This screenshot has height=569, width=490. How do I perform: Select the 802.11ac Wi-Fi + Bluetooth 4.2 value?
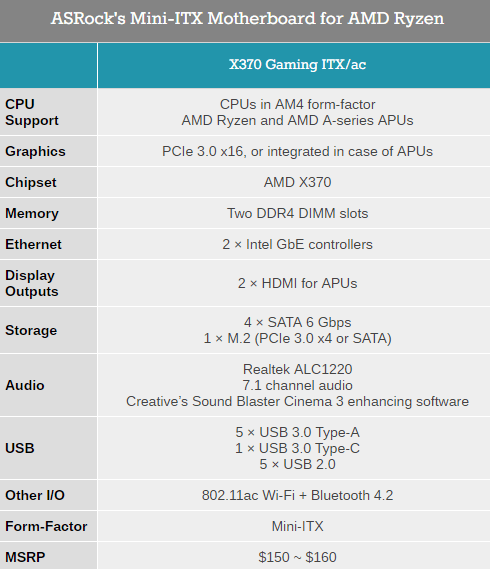[x=297, y=495]
